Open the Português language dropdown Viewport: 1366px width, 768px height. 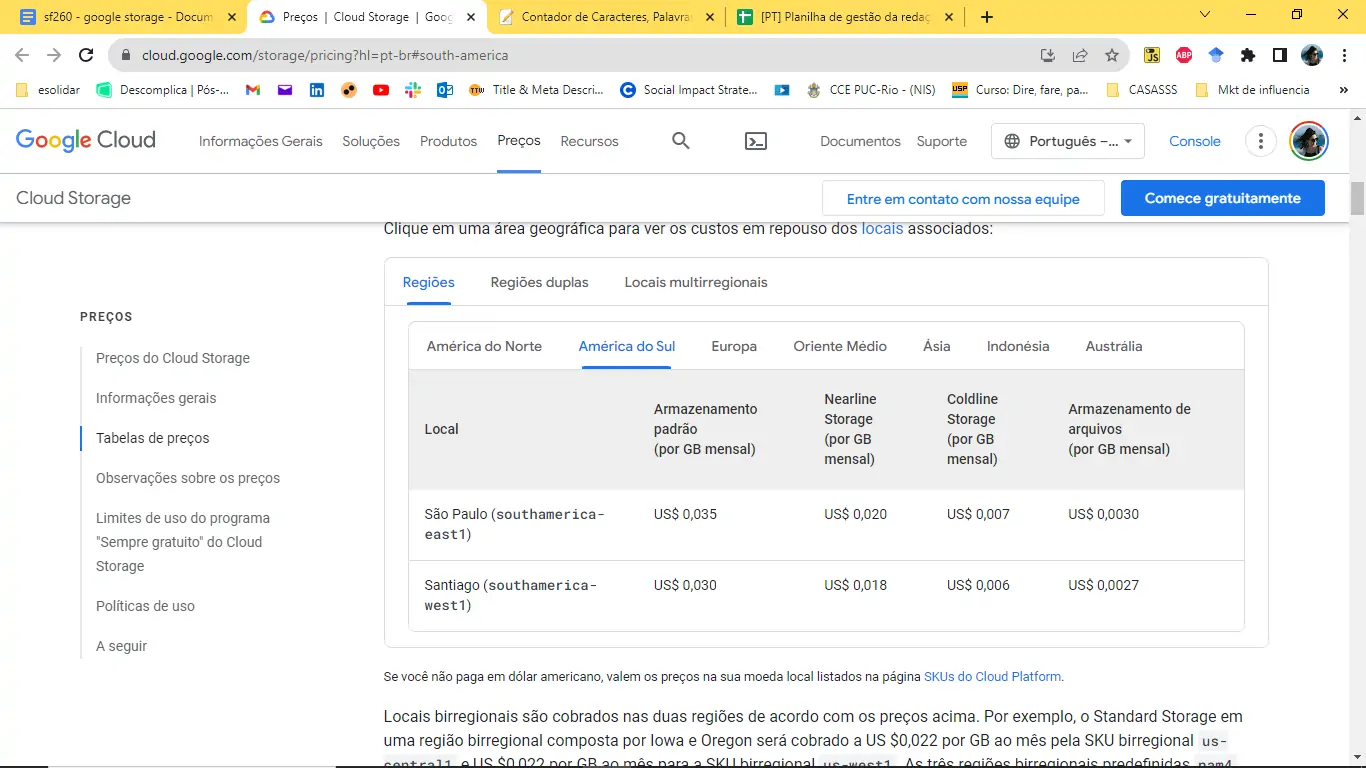point(1067,141)
